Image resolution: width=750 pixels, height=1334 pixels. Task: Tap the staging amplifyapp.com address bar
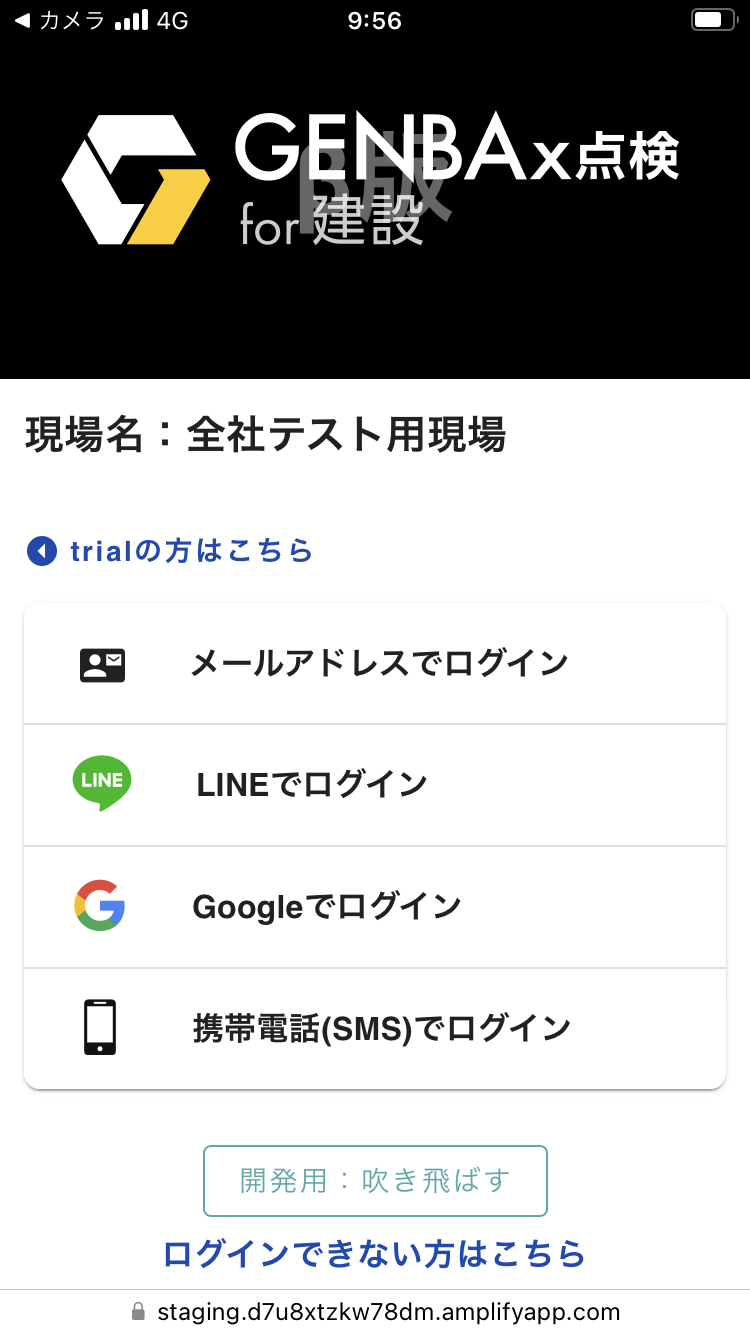tap(388, 1312)
